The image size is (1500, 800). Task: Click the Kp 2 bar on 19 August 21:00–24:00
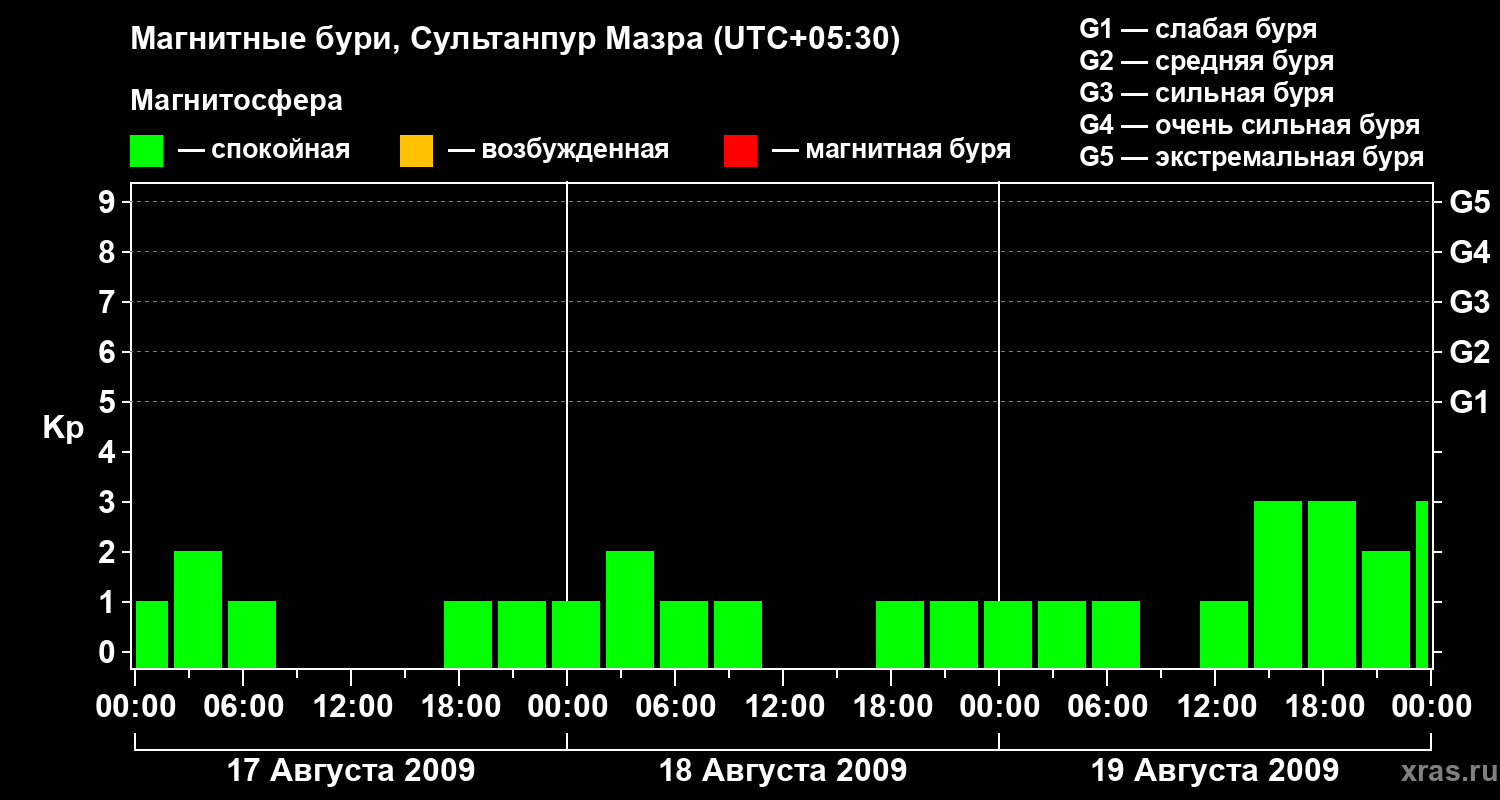[x=1386, y=609]
